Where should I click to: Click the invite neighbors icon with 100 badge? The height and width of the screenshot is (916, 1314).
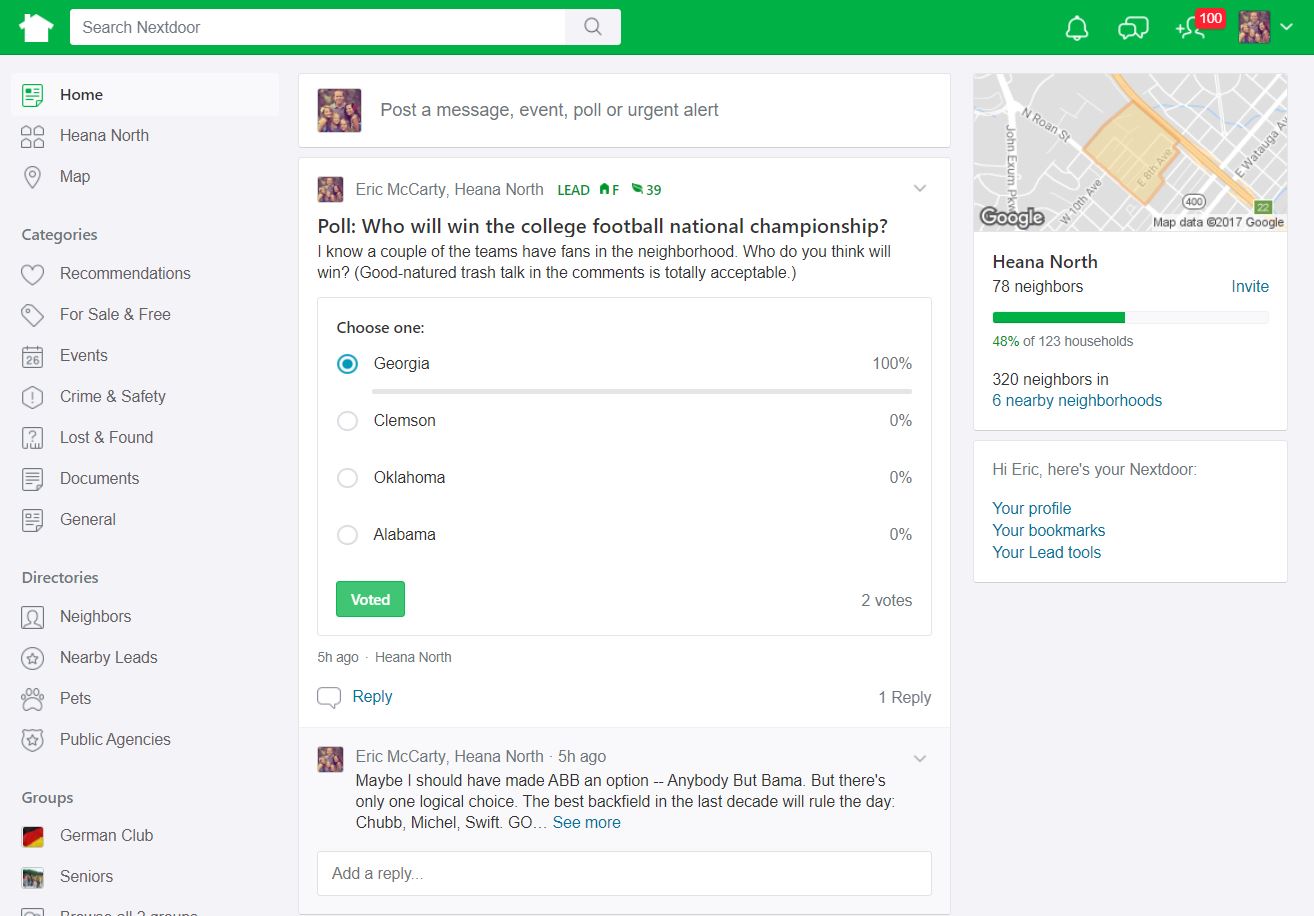1191,30
